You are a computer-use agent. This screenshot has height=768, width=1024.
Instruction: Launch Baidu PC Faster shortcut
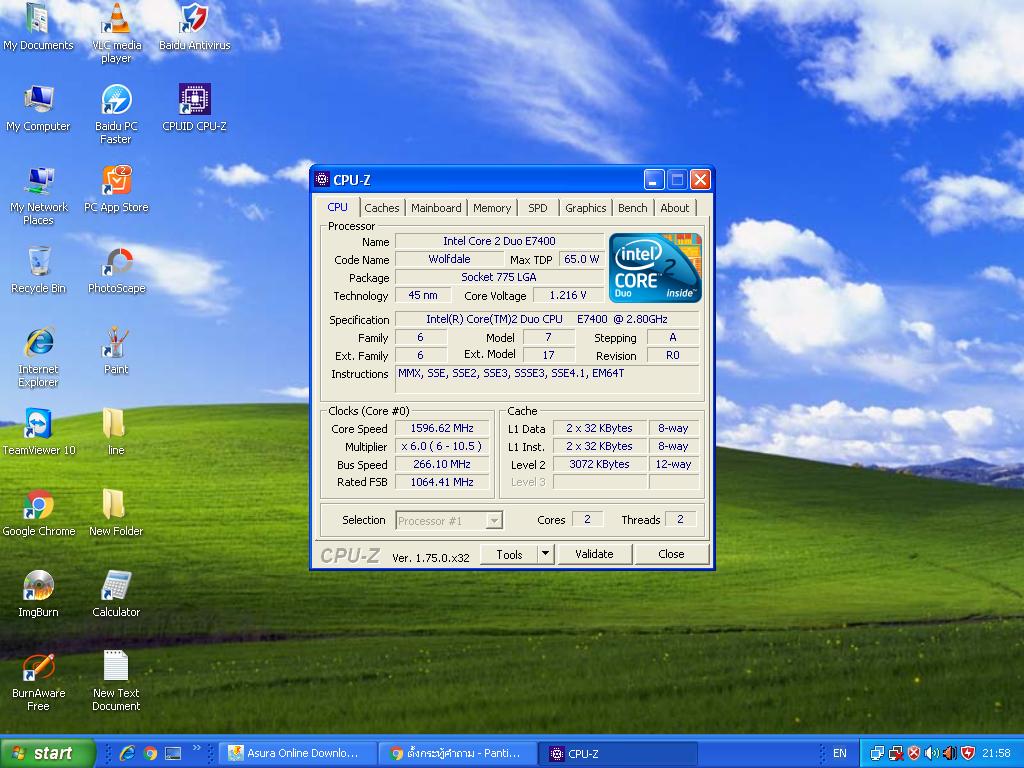116,114
